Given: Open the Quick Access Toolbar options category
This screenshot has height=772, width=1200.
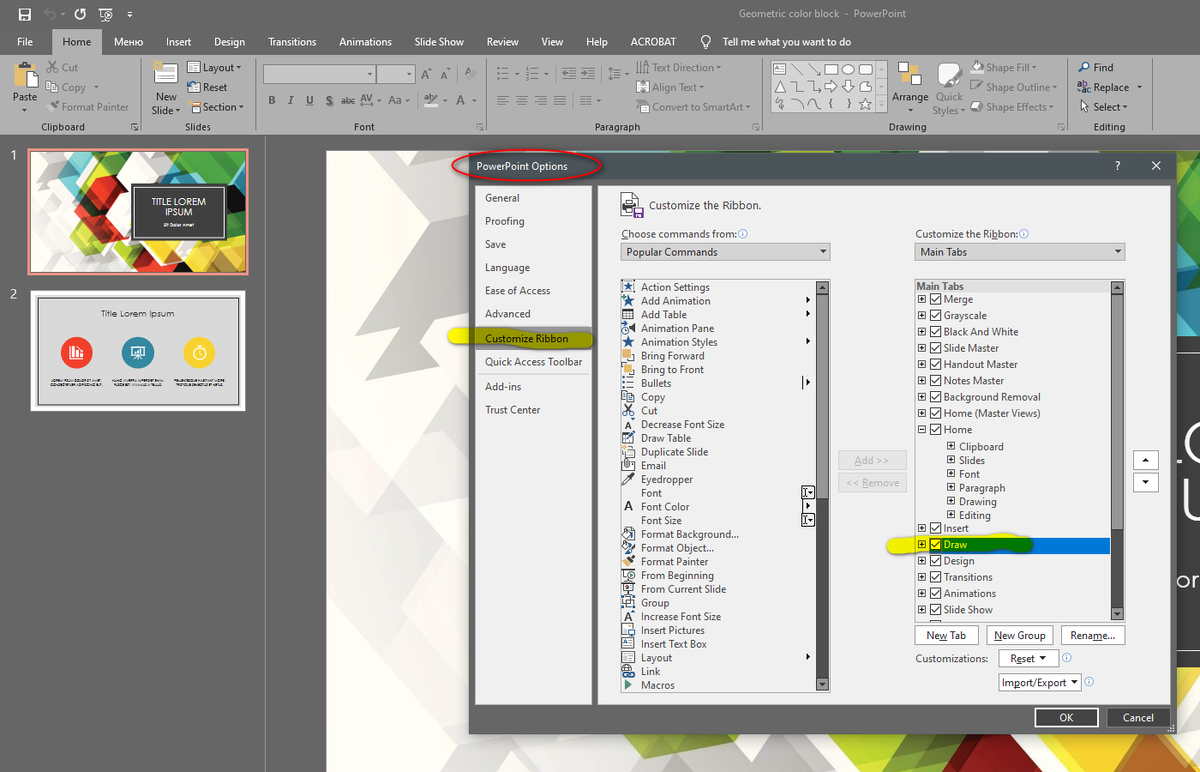Looking at the screenshot, I should 533,362.
